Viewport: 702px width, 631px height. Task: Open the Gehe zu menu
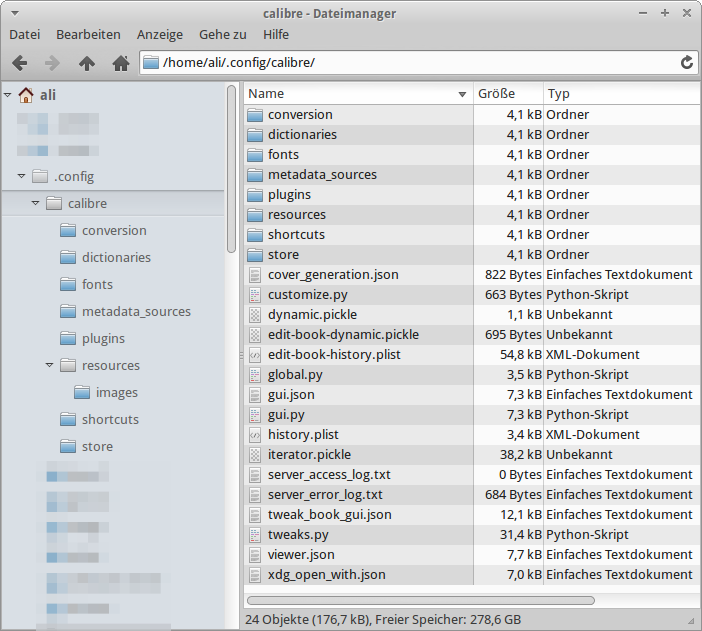[223, 34]
